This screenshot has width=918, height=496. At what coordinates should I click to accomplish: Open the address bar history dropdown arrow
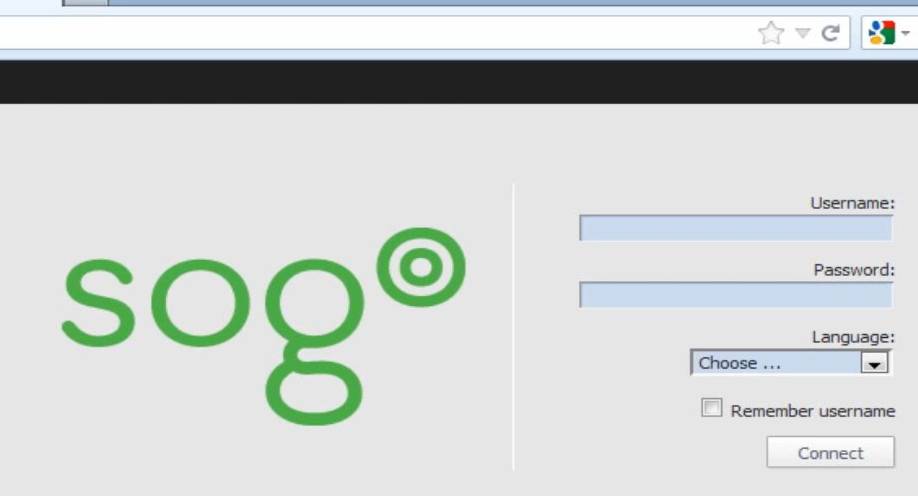click(803, 33)
